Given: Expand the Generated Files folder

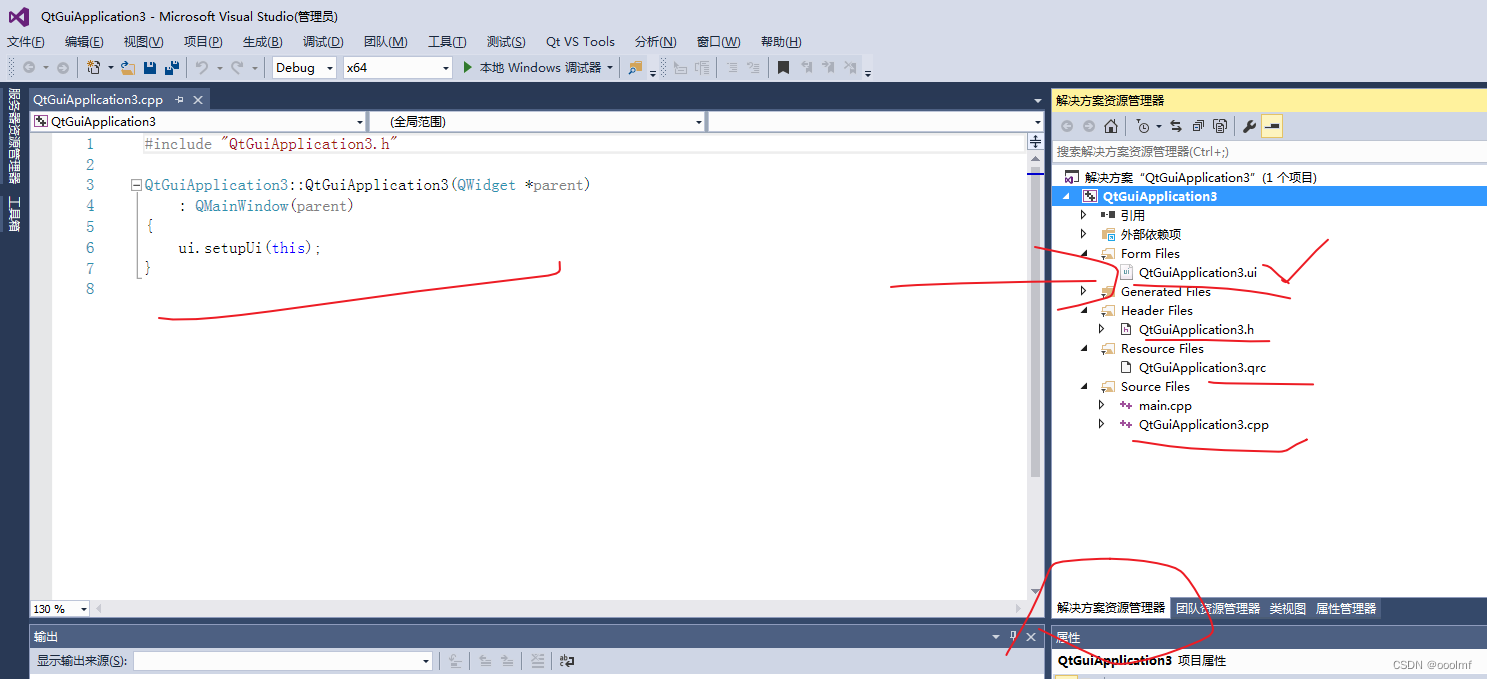Looking at the screenshot, I should [x=1084, y=291].
